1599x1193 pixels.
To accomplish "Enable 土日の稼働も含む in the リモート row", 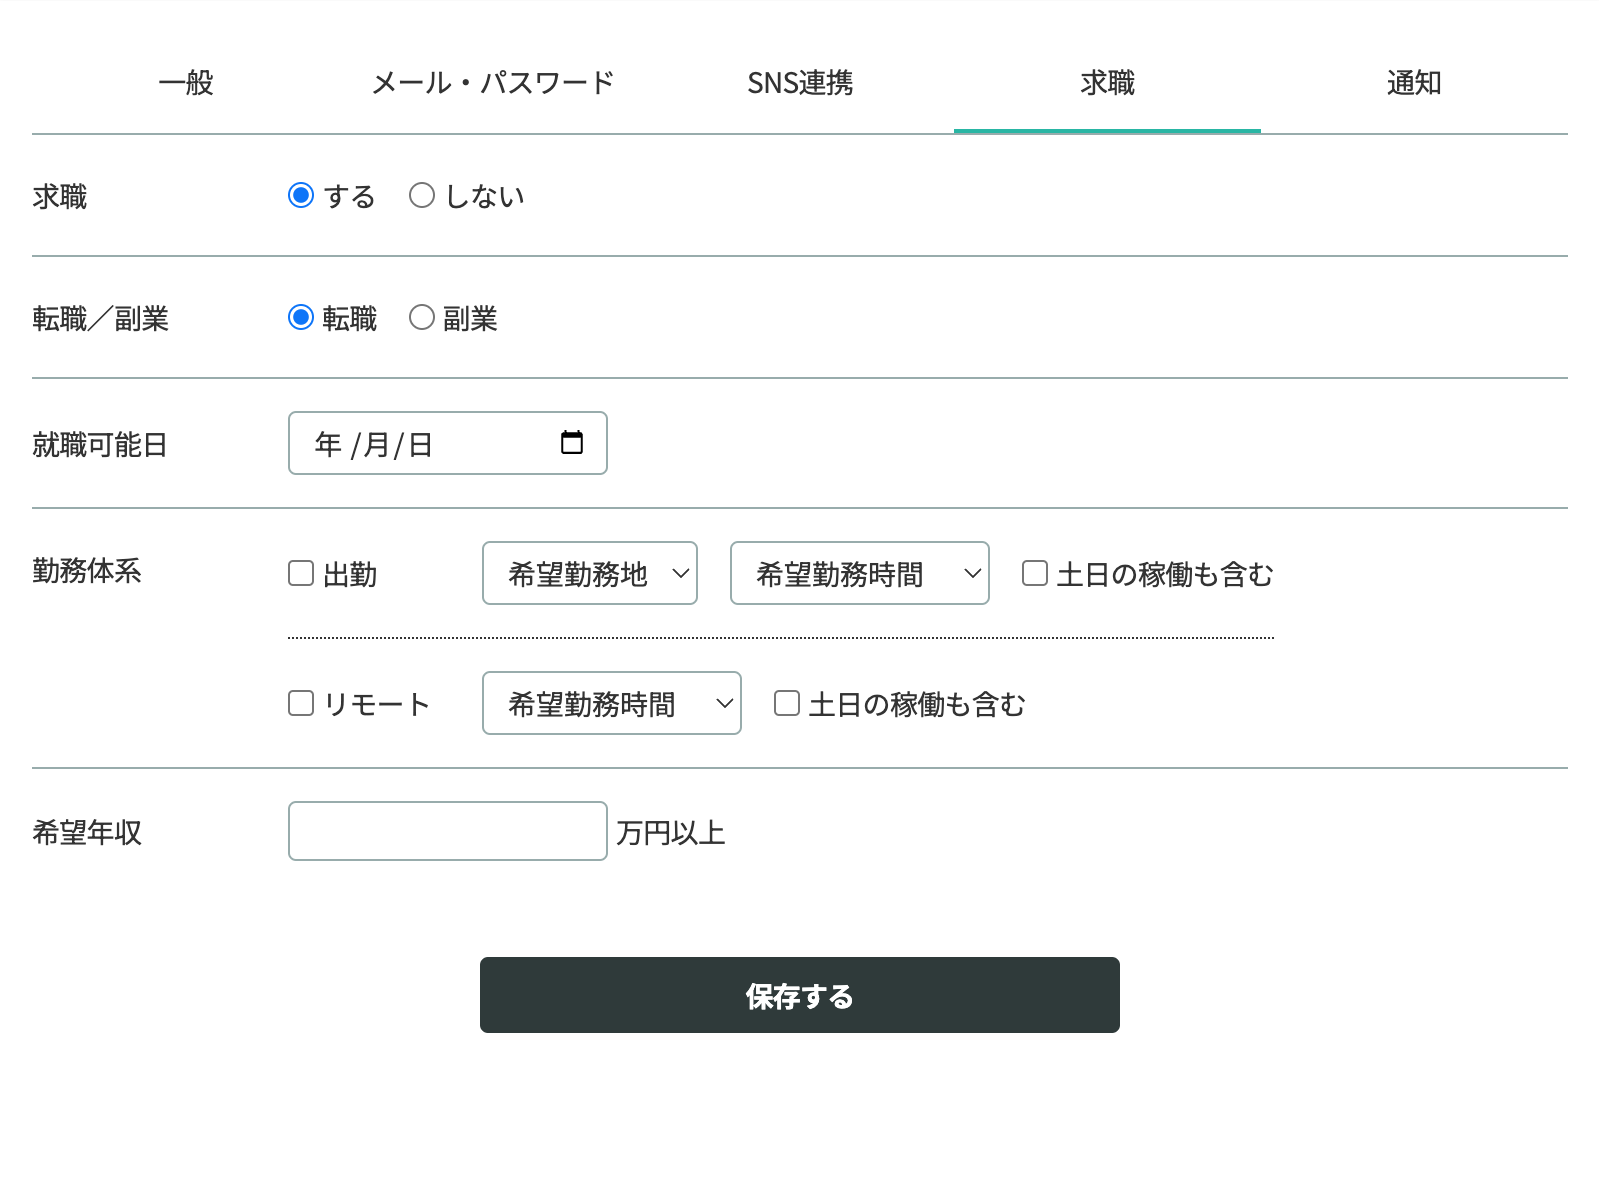I will (x=787, y=703).
